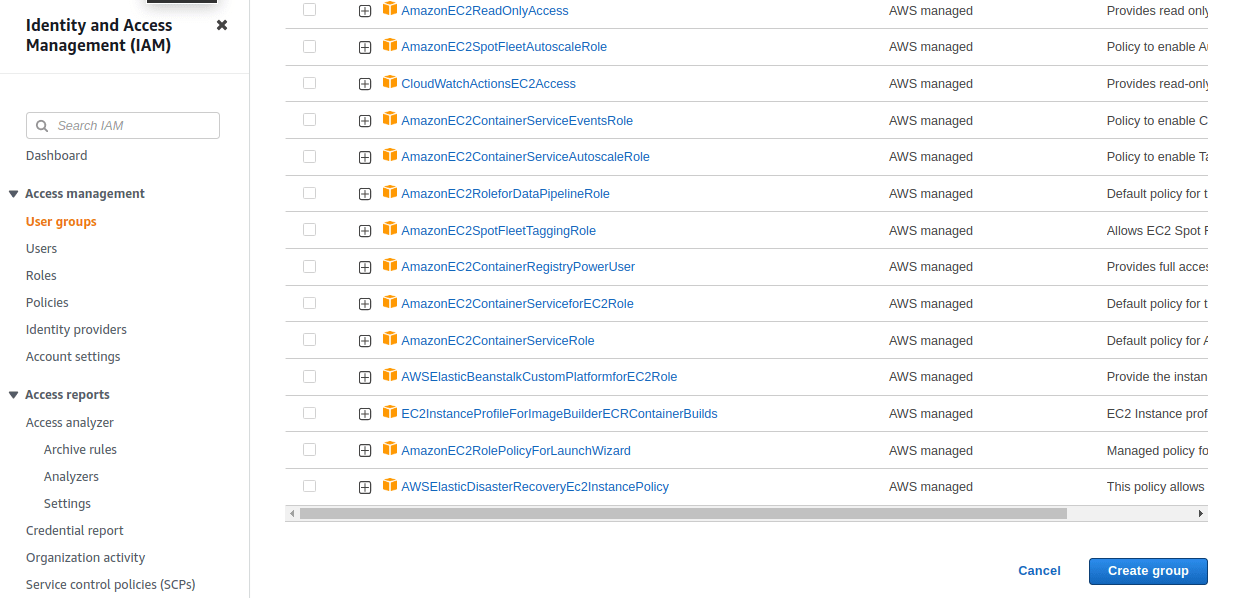Go to Archive rules under Access analyzer
Screen dimensions: 1237x598
pyautogui.click(x=80, y=450)
